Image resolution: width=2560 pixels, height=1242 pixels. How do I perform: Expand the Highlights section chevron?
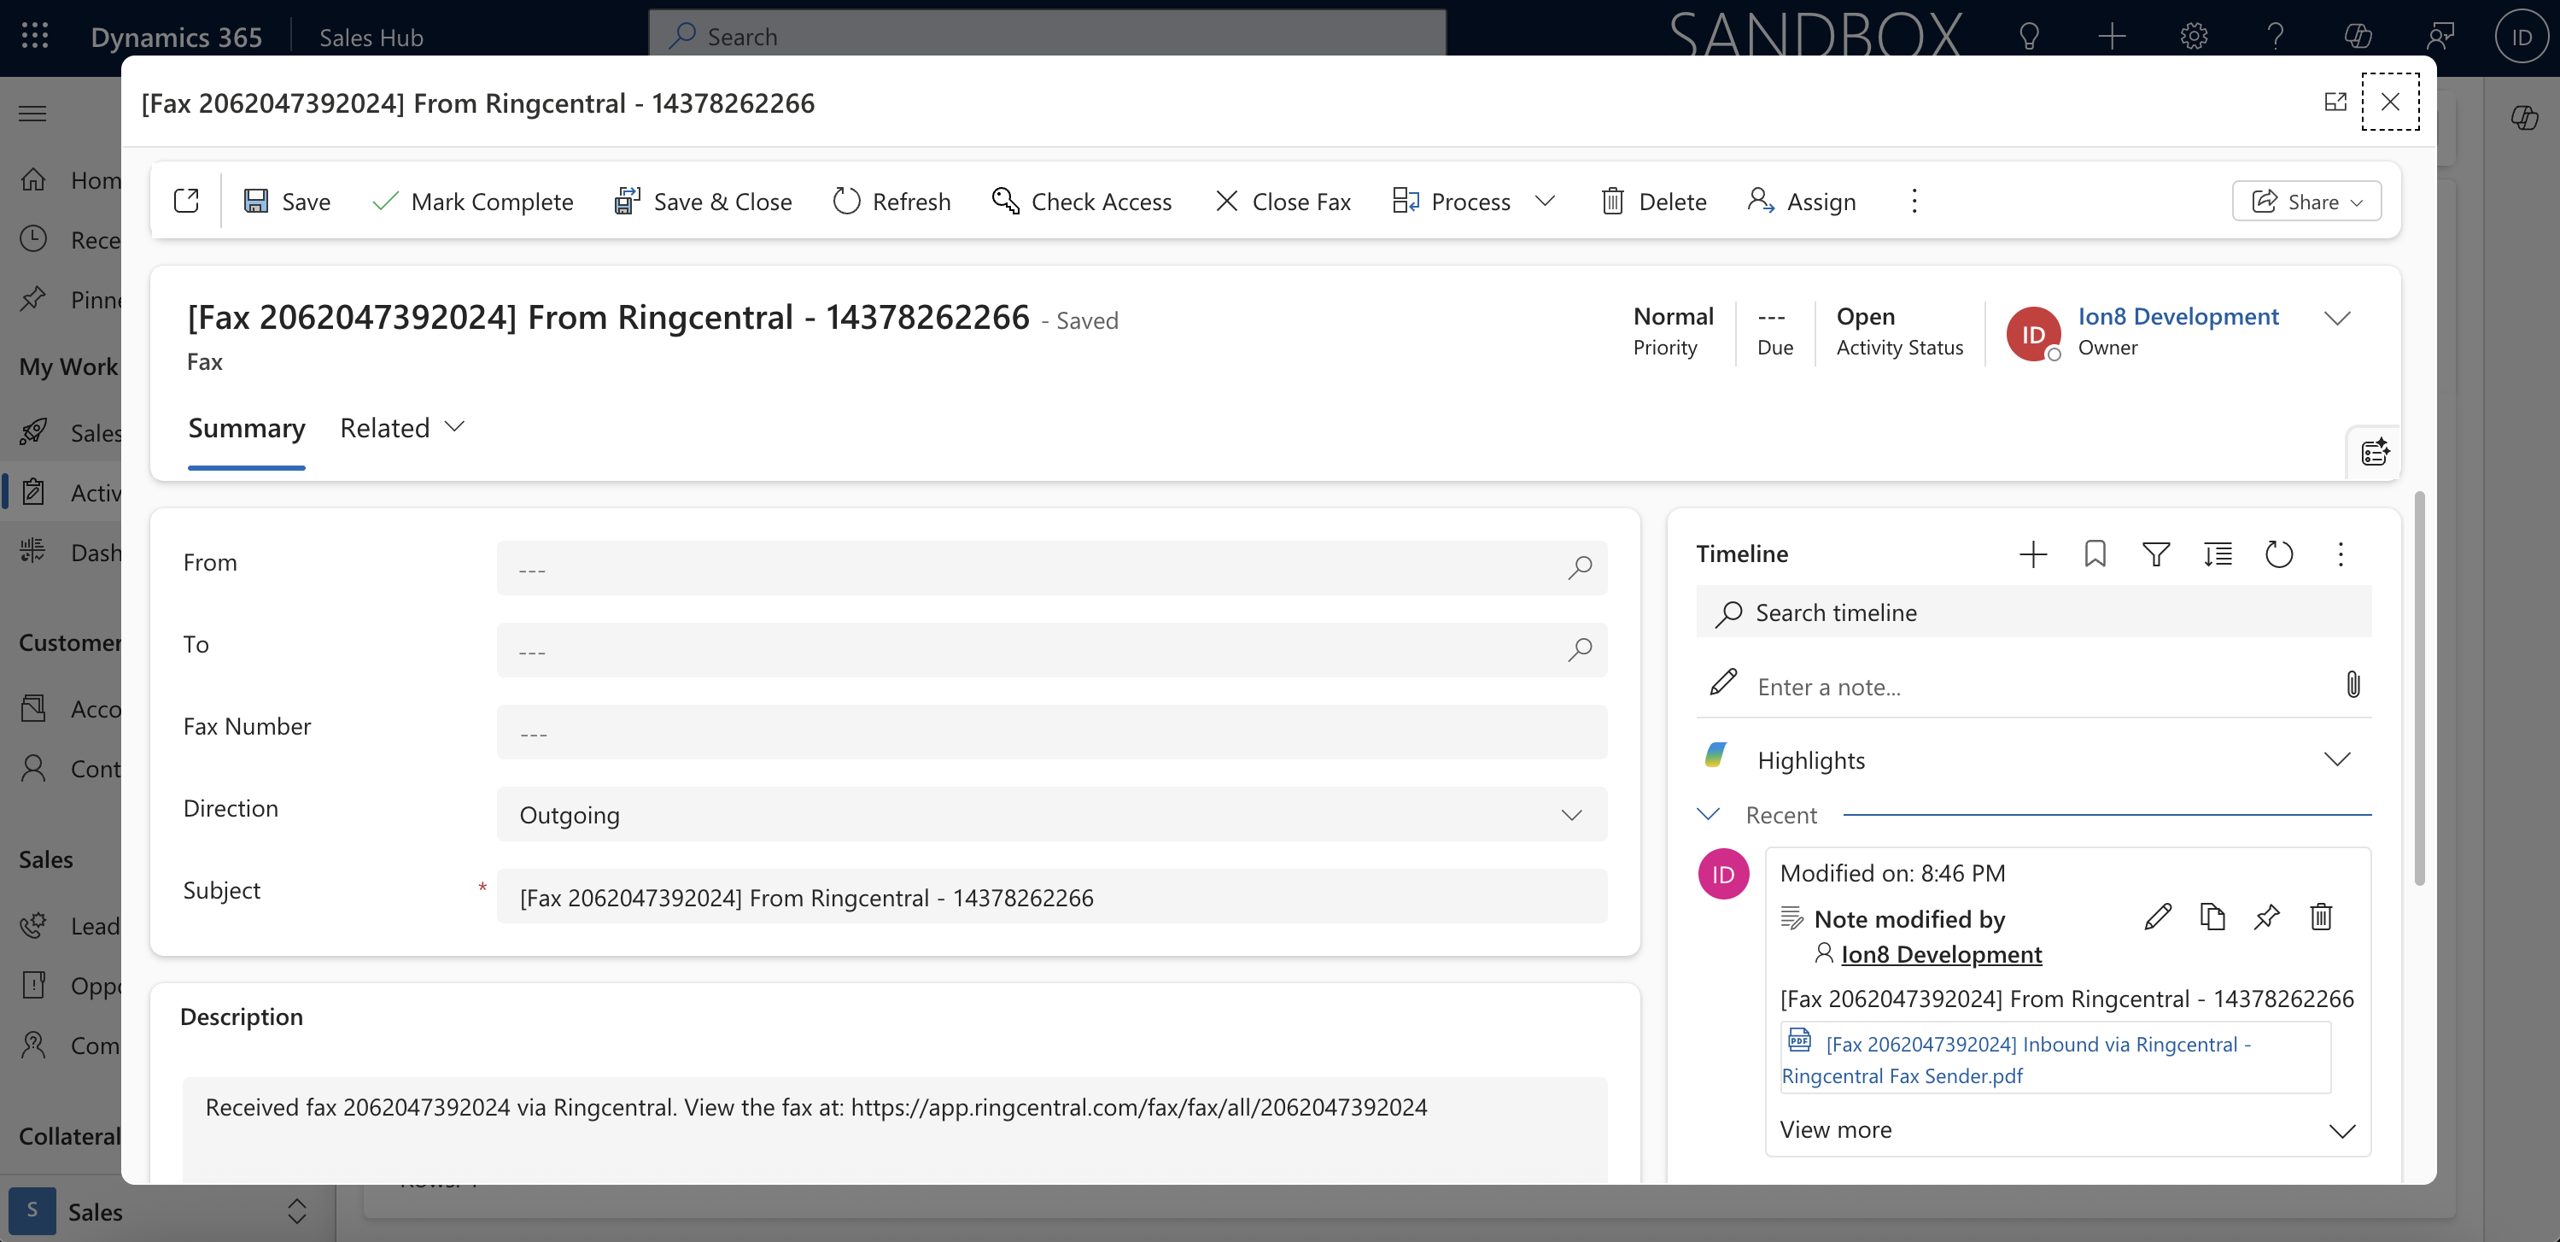(2336, 760)
